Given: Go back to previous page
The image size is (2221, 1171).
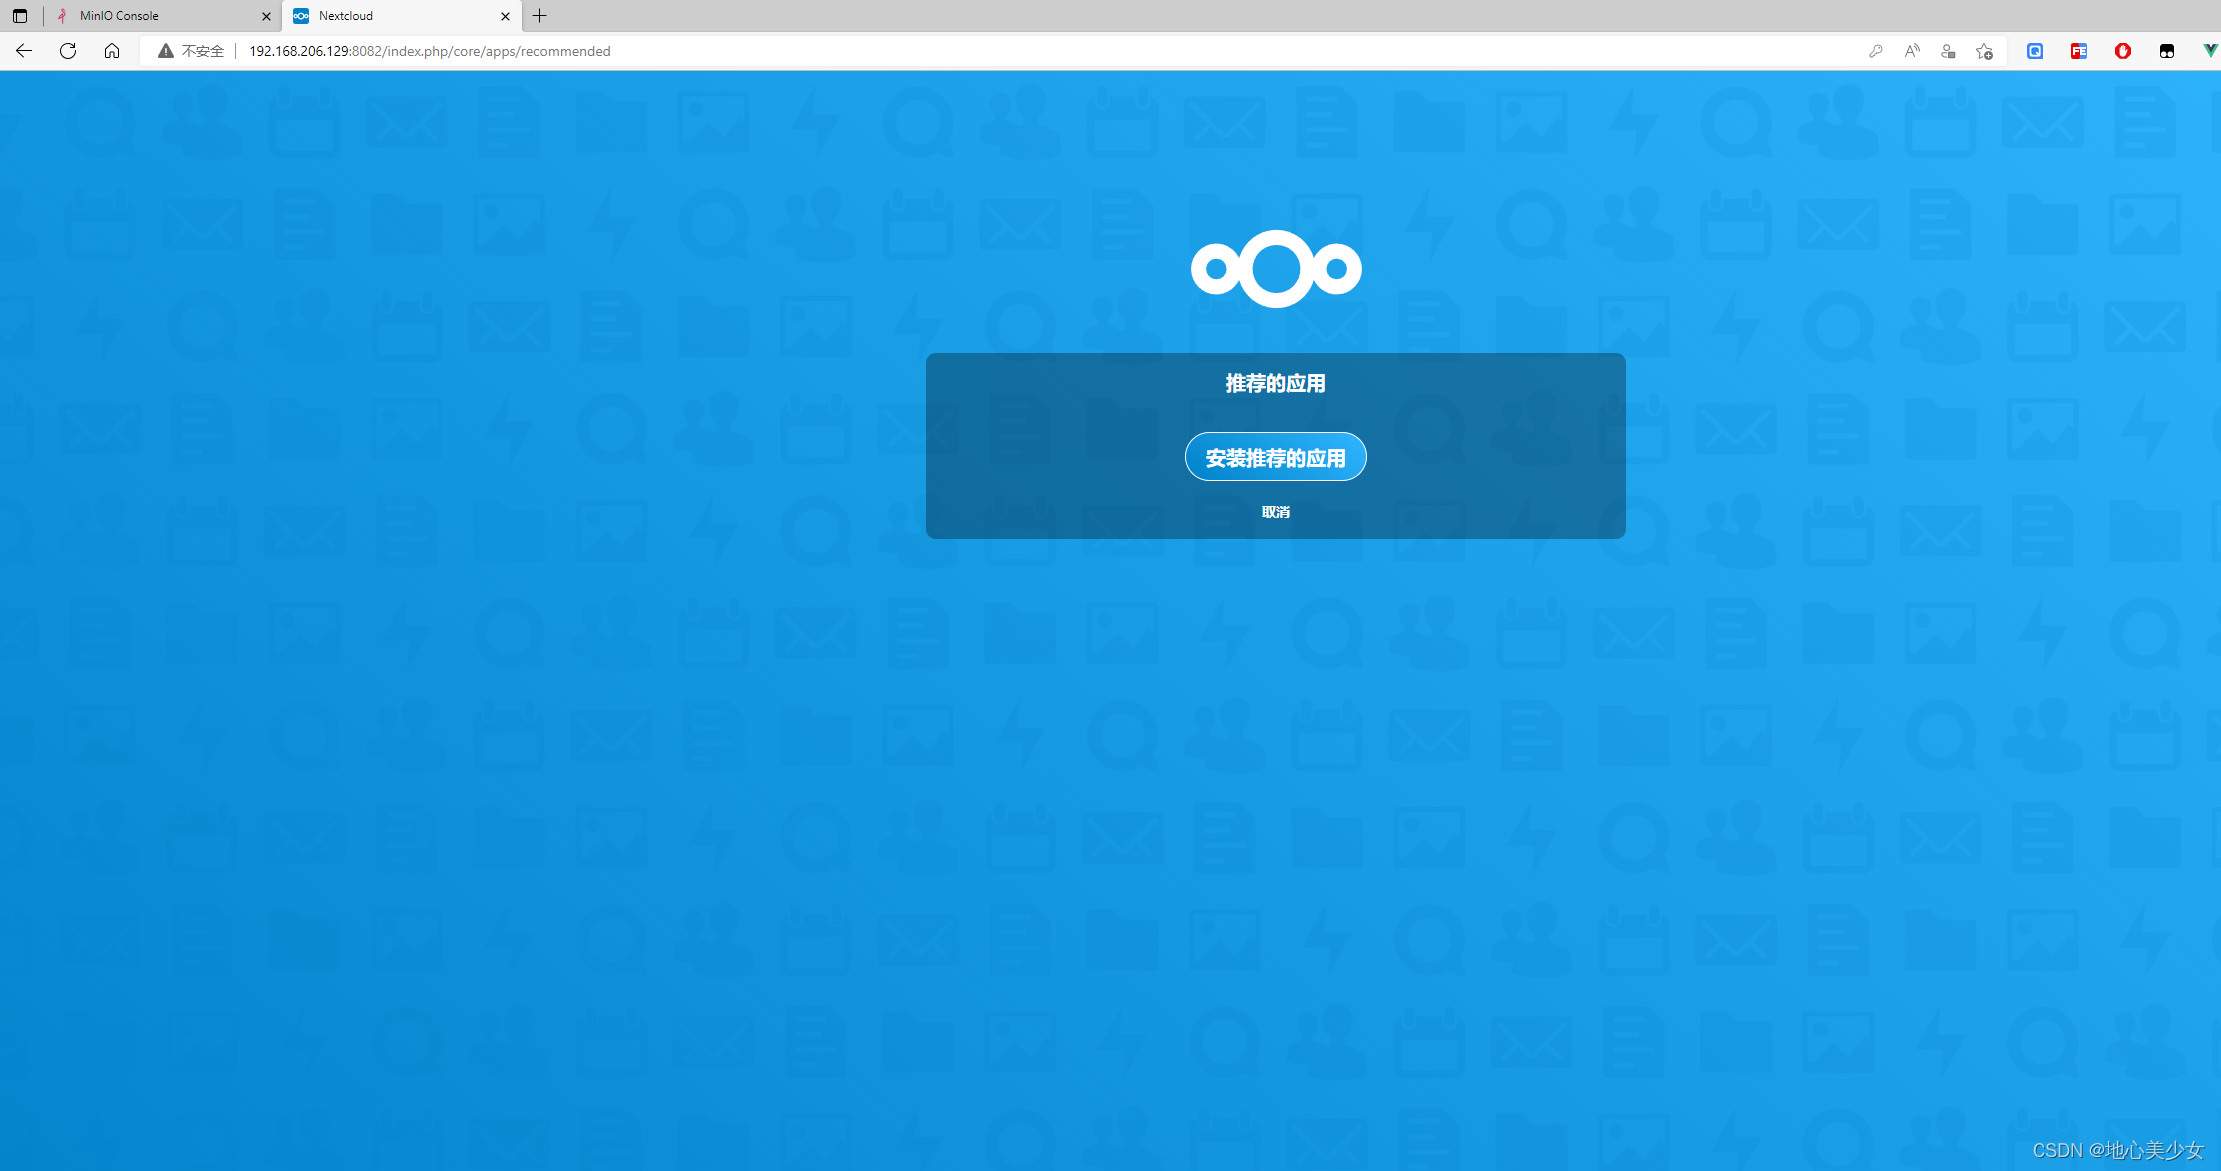Looking at the screenshot, I should tap(24, 51).
